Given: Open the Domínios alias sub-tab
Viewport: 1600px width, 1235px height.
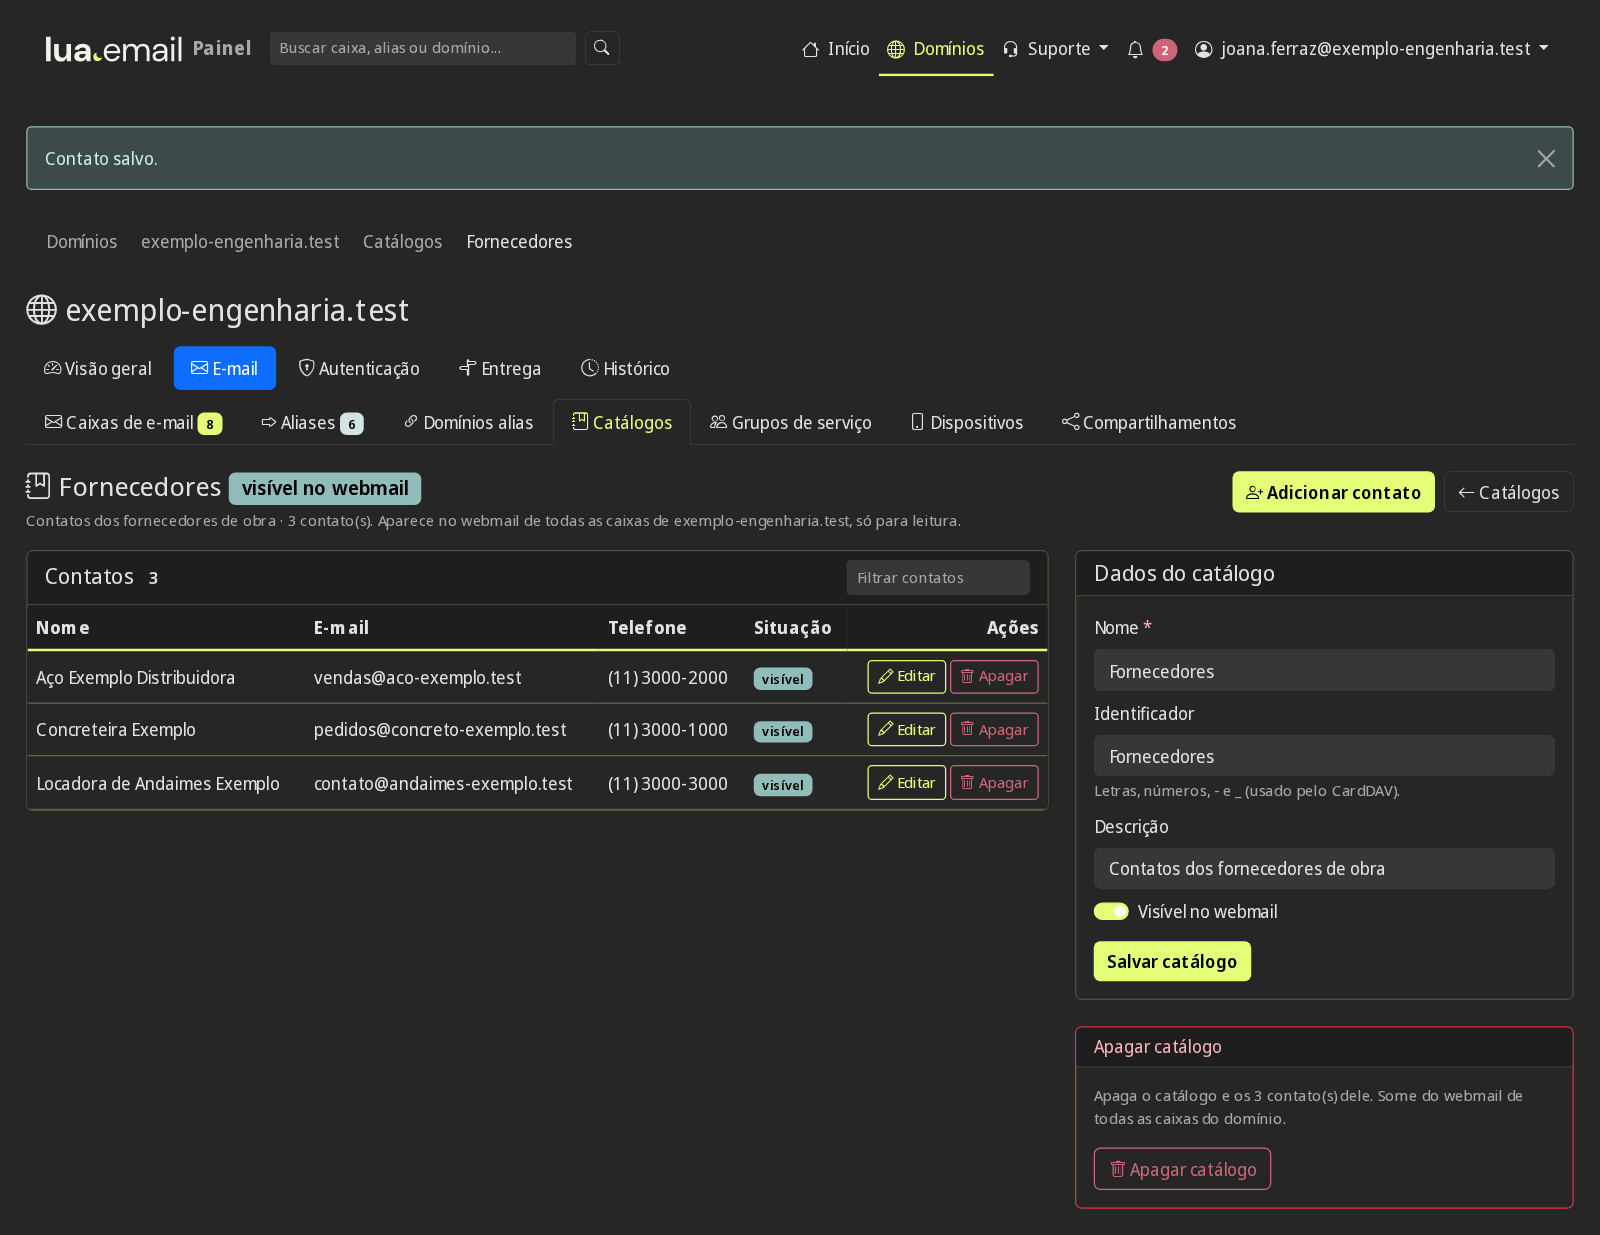Looking at the screenshot, I should 468,422.
